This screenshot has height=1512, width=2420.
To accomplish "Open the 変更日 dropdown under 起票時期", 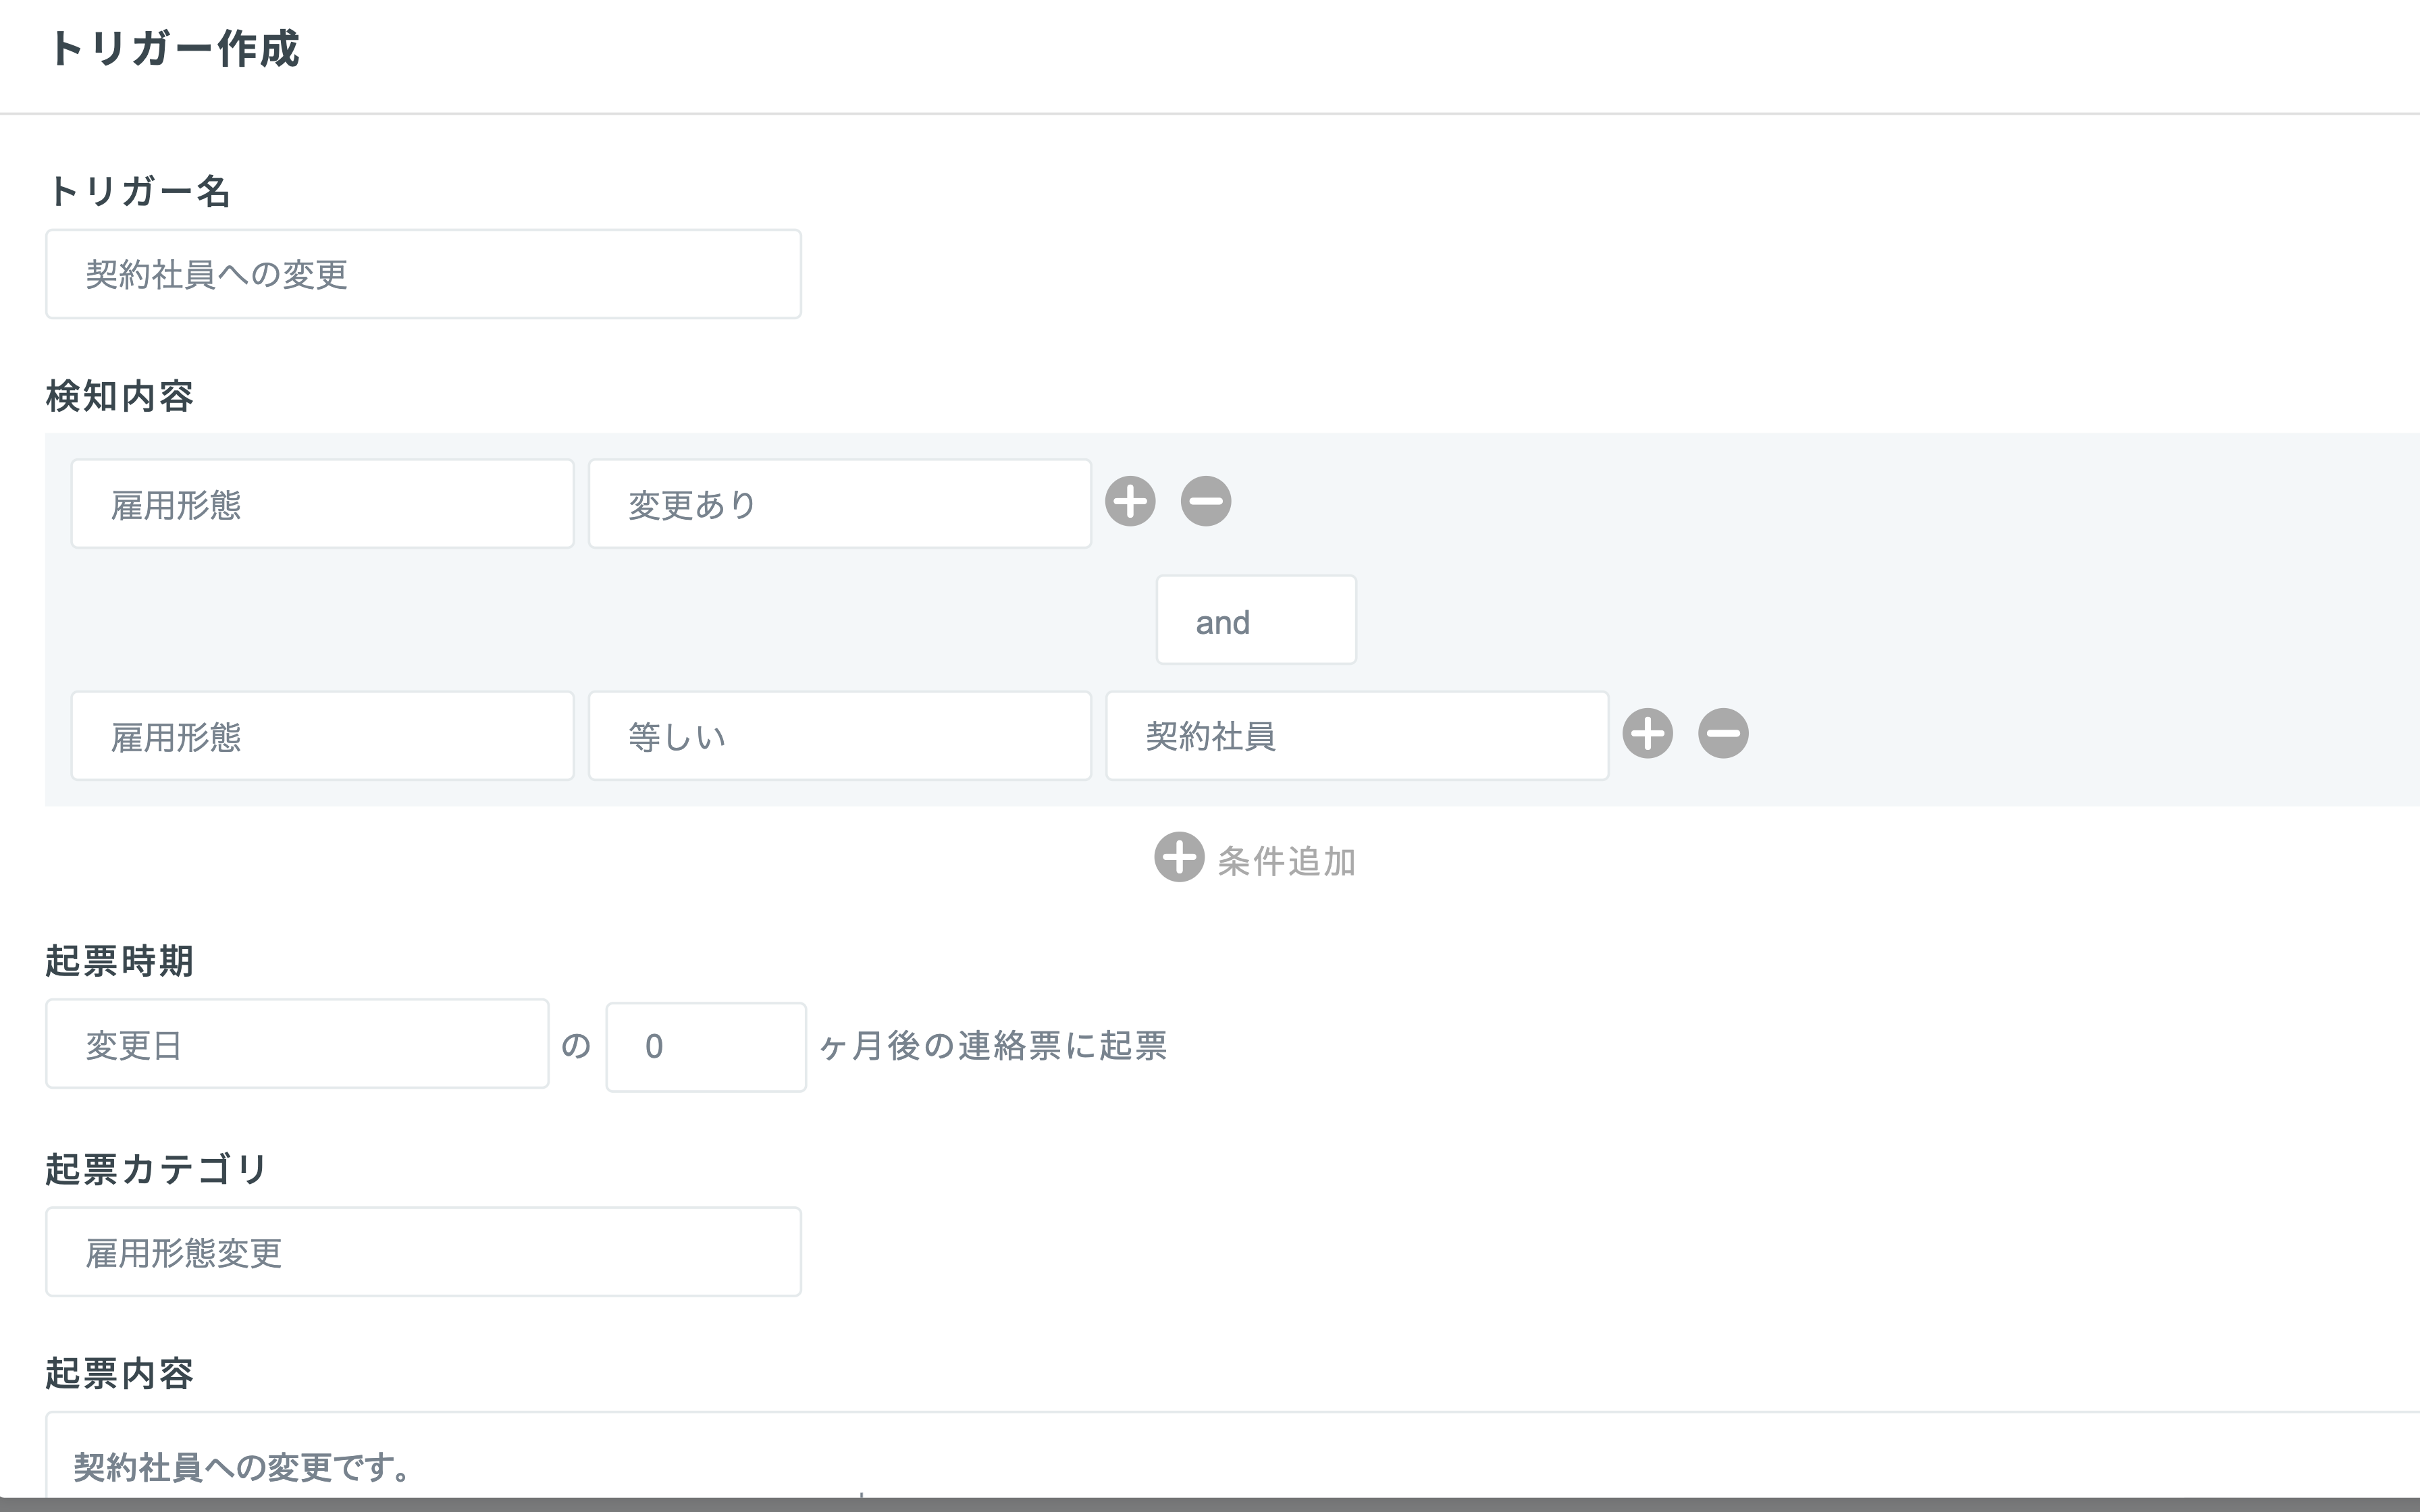I will point(297,1044).
